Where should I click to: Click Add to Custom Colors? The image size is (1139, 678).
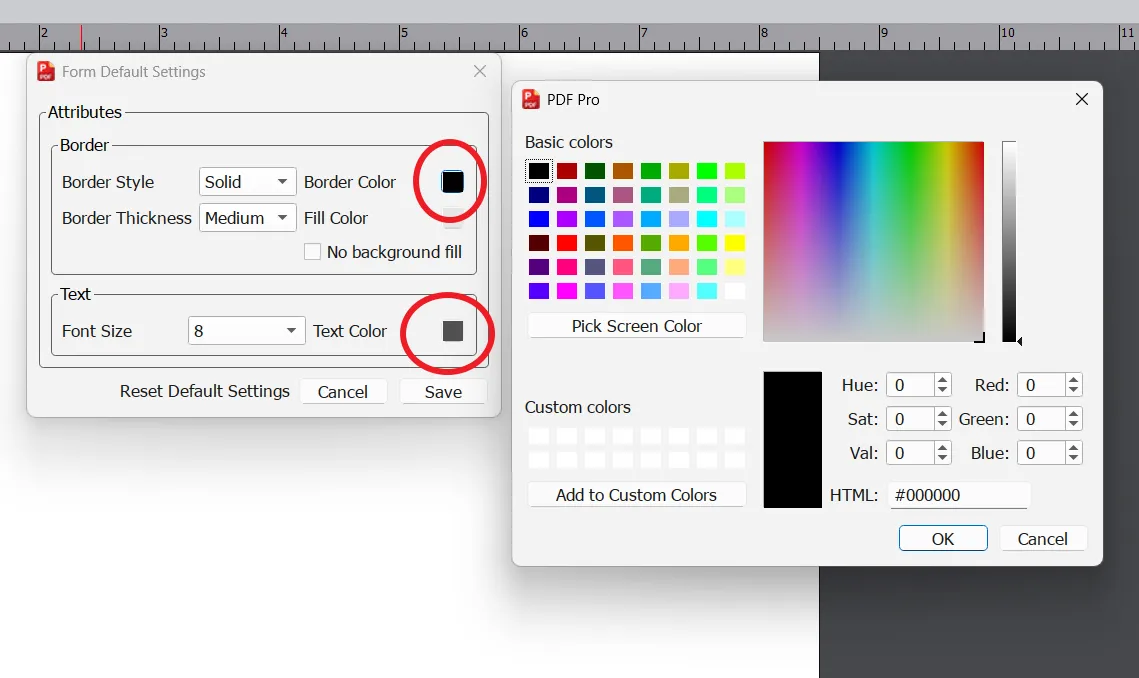click(636, 495)
